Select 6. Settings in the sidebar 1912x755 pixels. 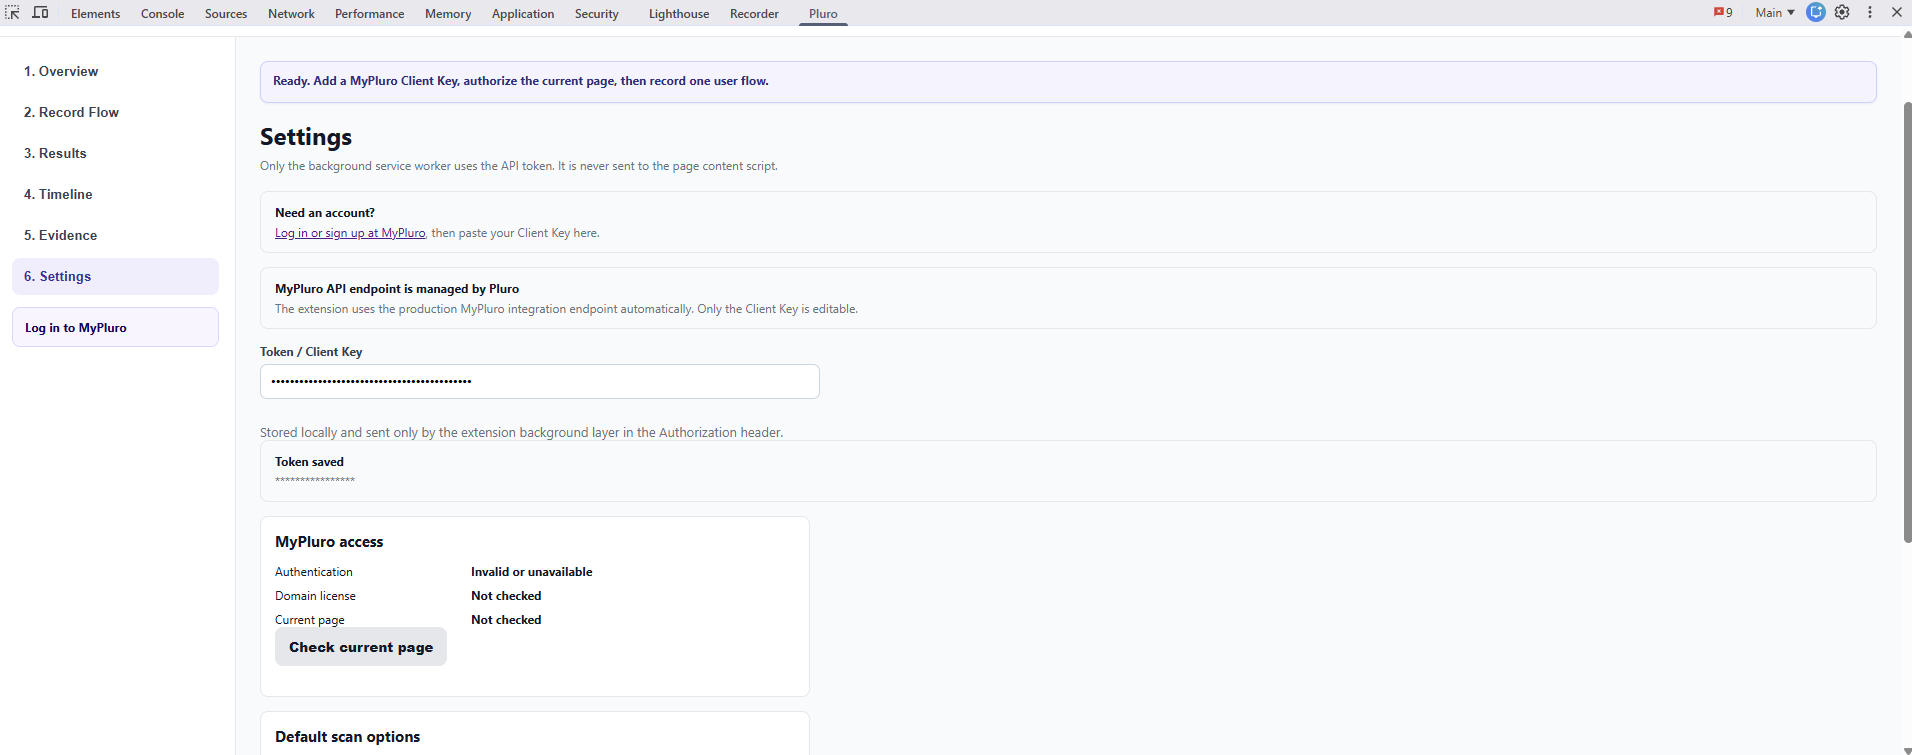(115, 277)
